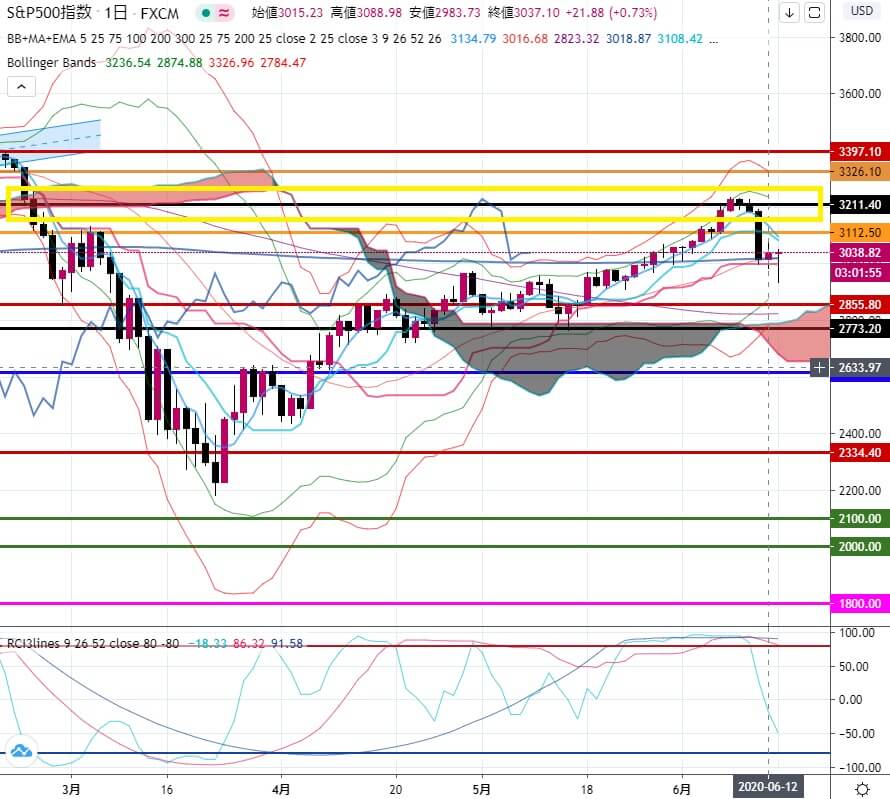Click the S&P500指数 symbol title
The width and height of the screenshot is (890, 799).
49,12
